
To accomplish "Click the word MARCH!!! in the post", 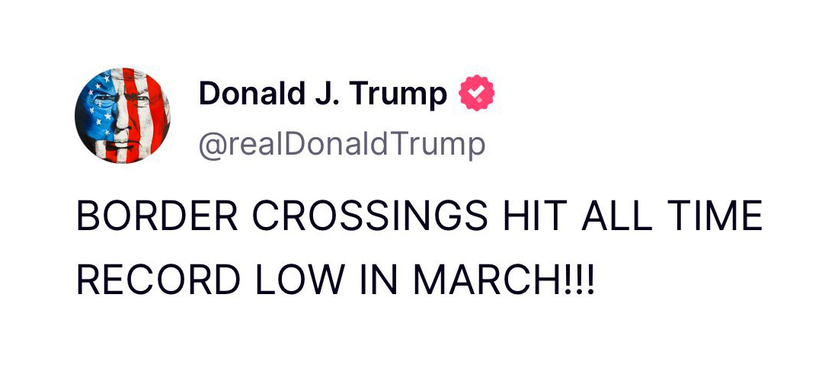I will (503, 280).
